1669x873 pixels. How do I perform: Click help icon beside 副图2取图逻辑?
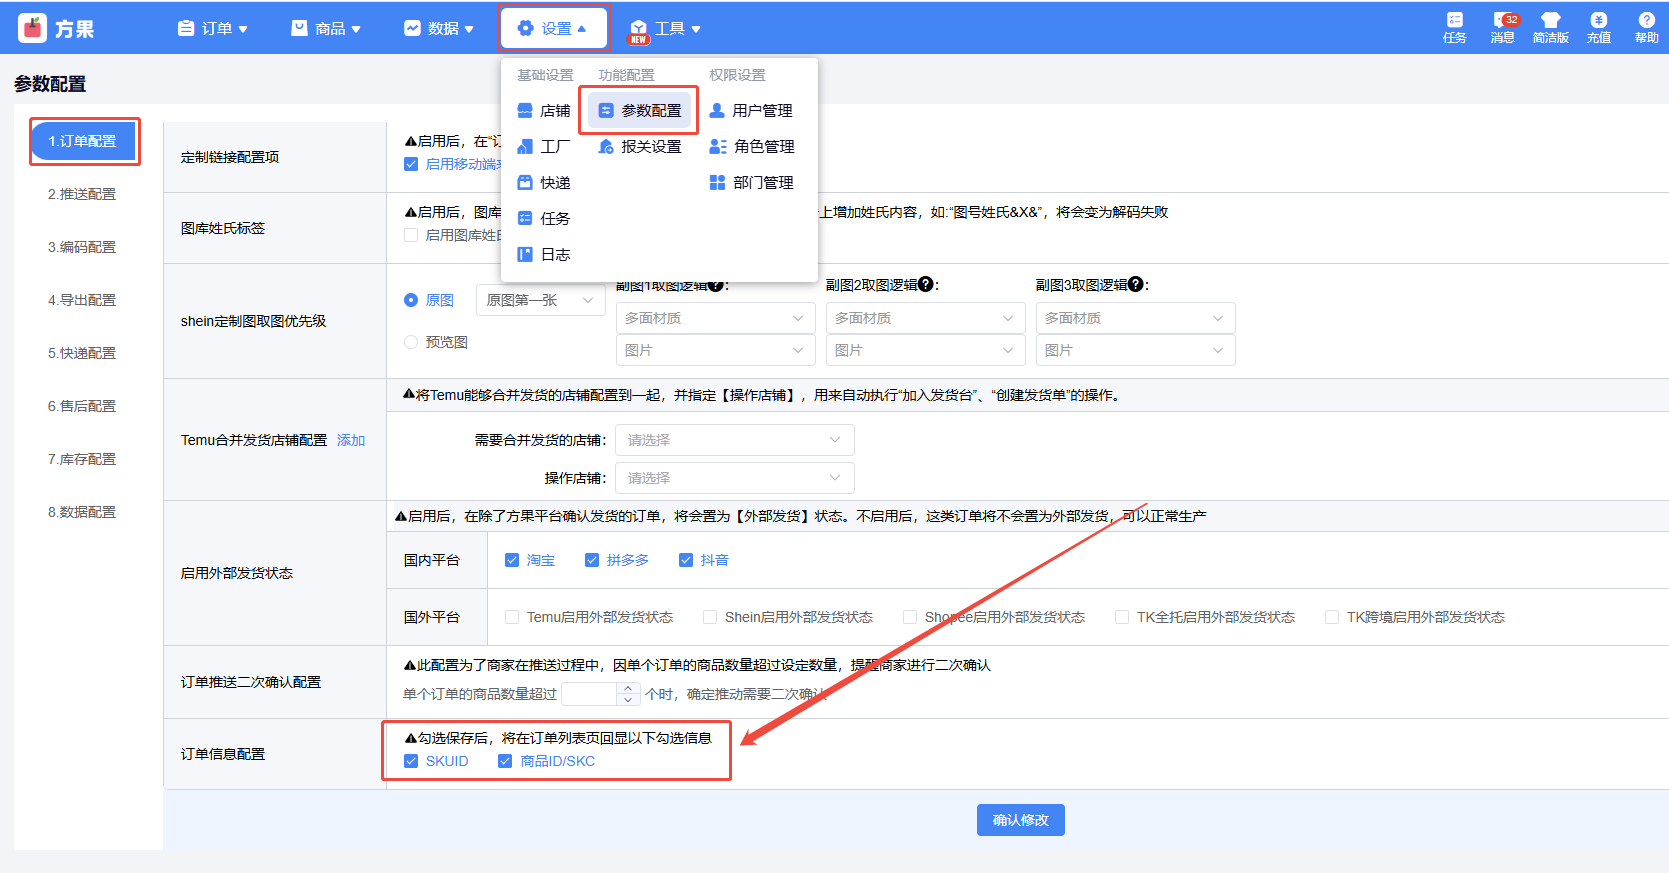pyautogui.click(x=926, y=284)
